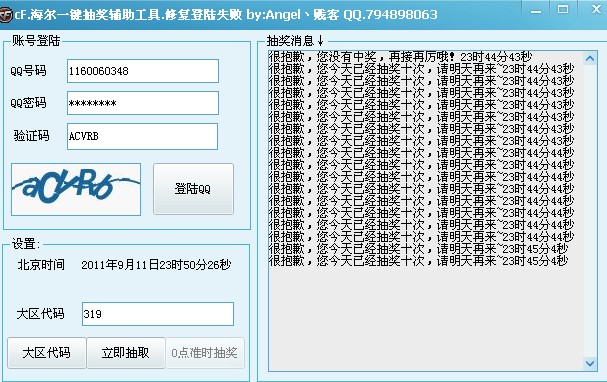The width and height of the screenshot is (607, 382).
Task: Minimize the lottery tool window
Action: point(536,12)
